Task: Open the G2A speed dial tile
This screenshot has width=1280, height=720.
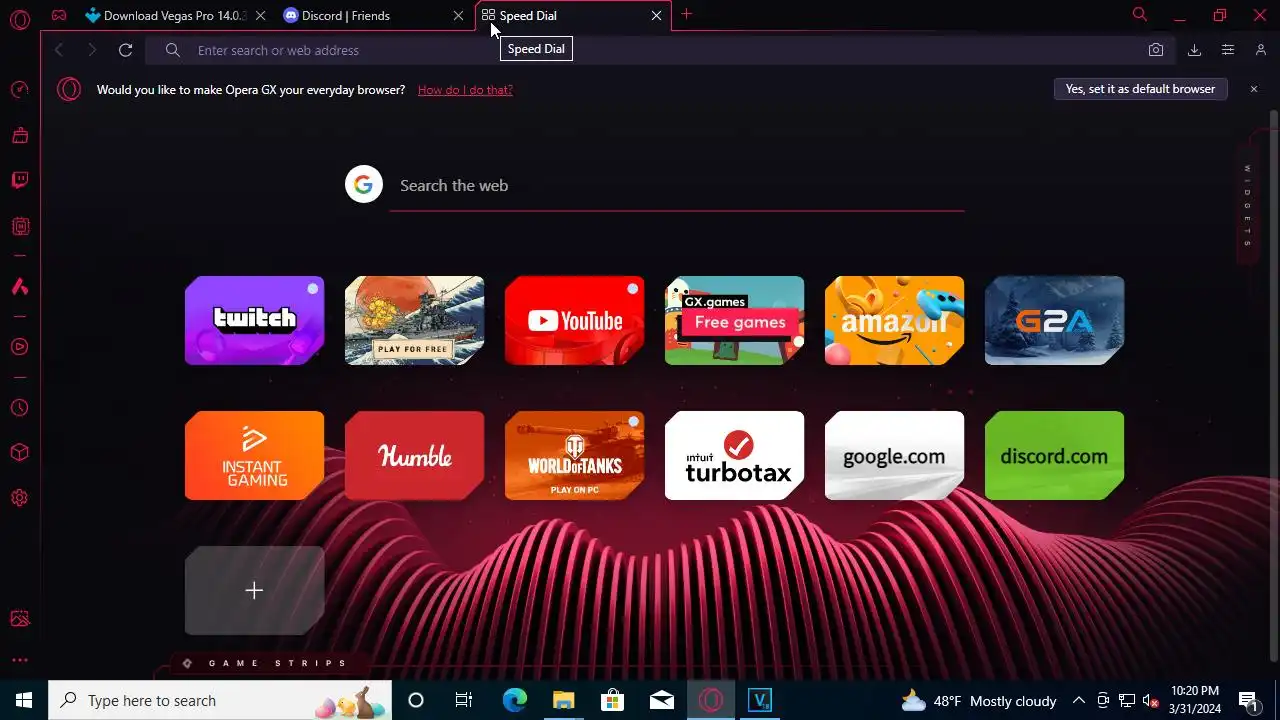Action: (x=1054, y=321)
